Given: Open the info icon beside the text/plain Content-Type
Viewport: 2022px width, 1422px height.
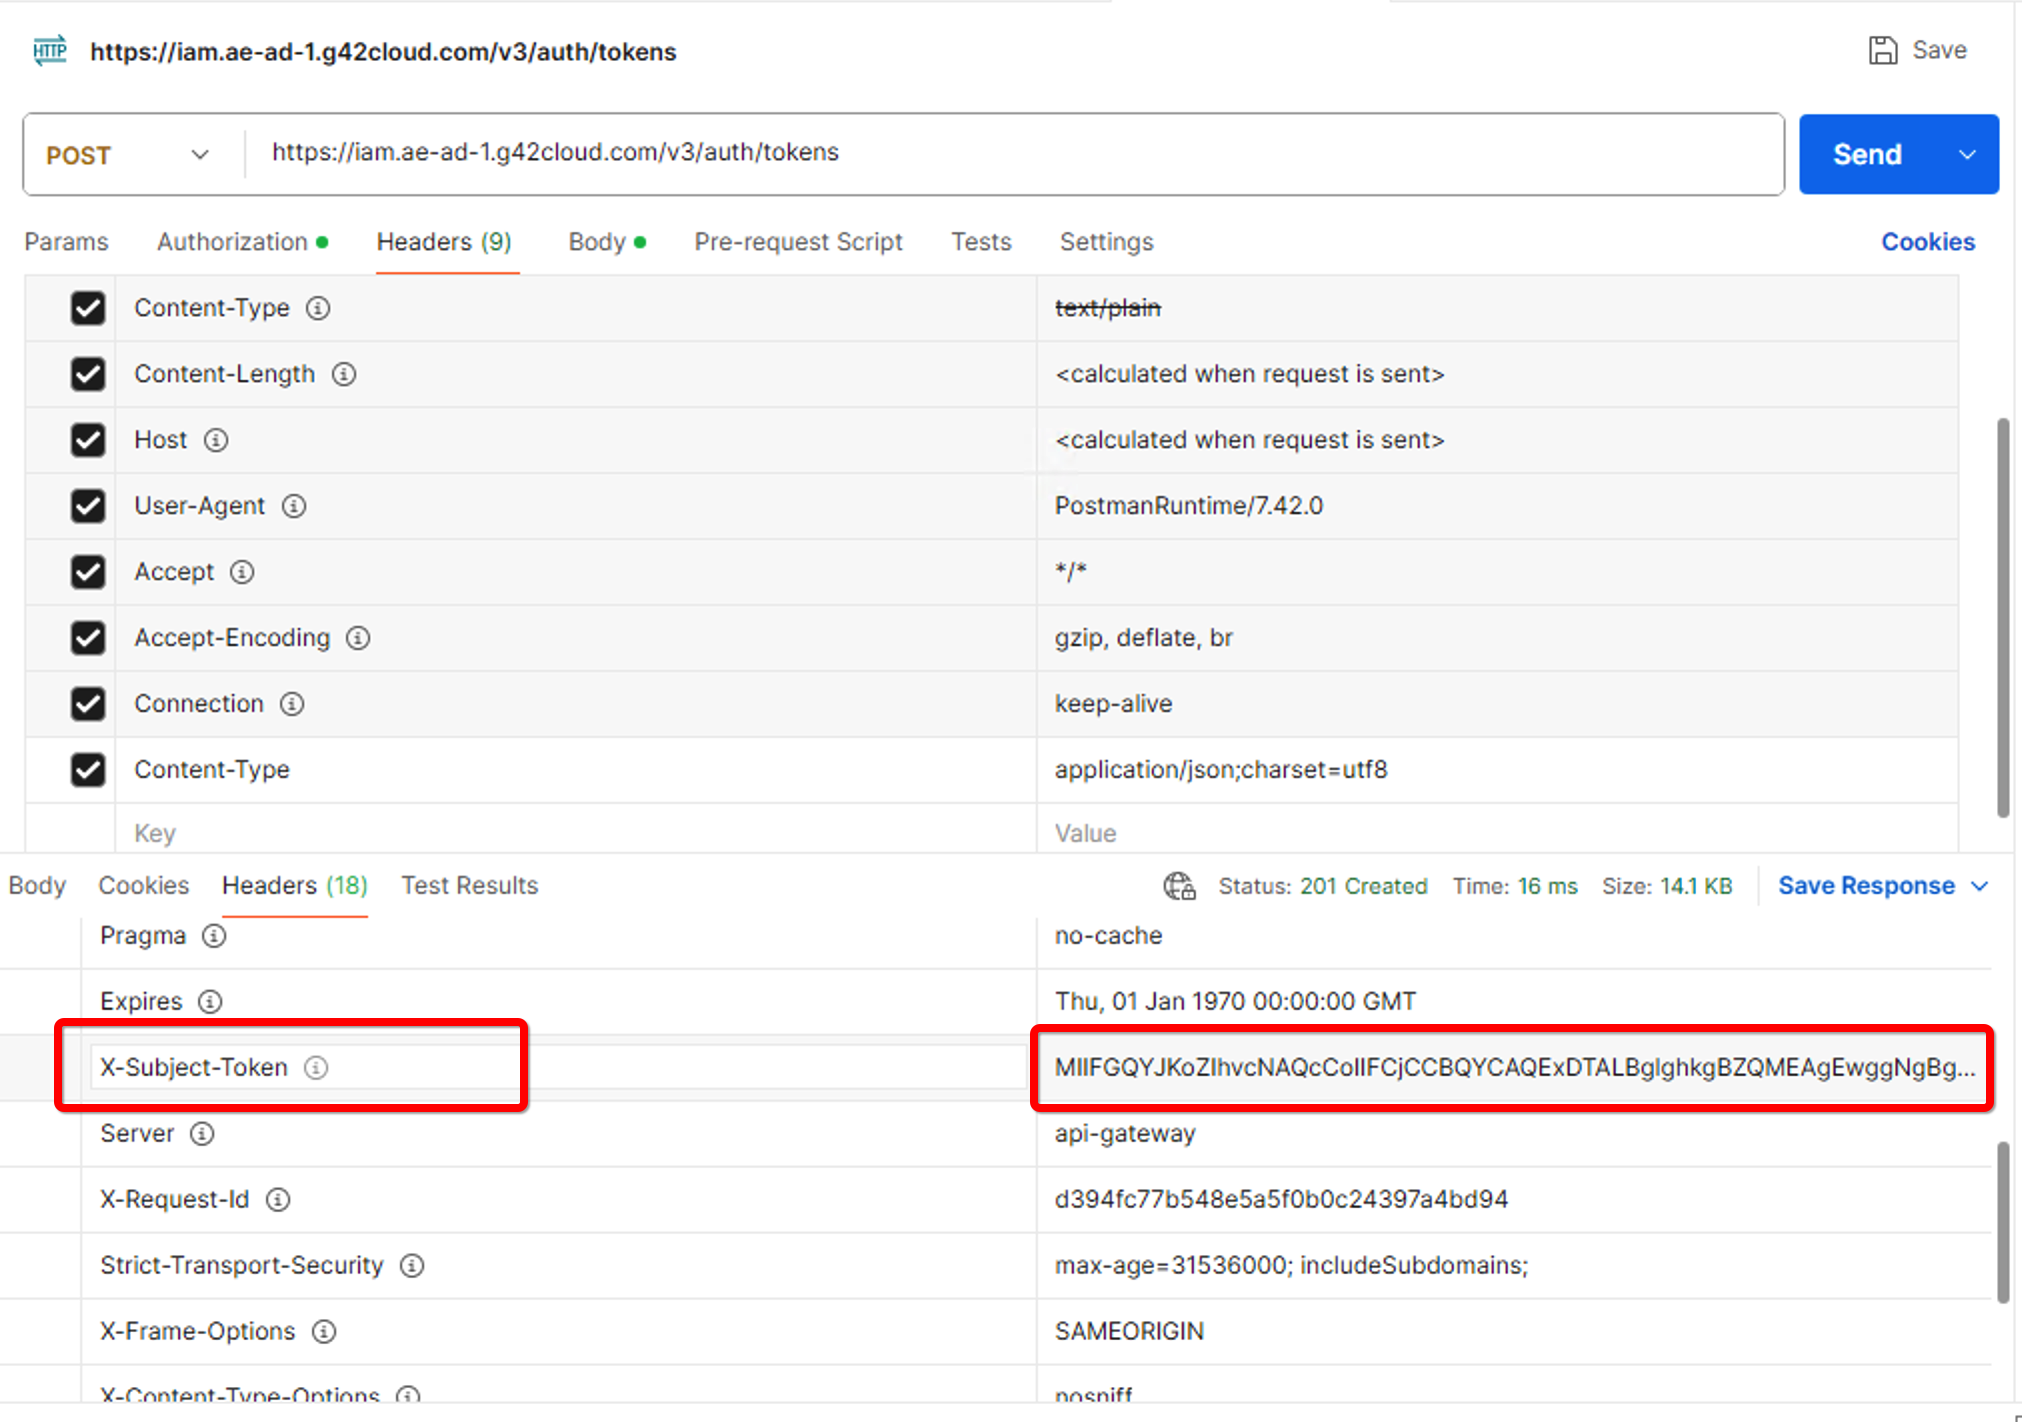Looking at the screenshot, I should (318, 308).
